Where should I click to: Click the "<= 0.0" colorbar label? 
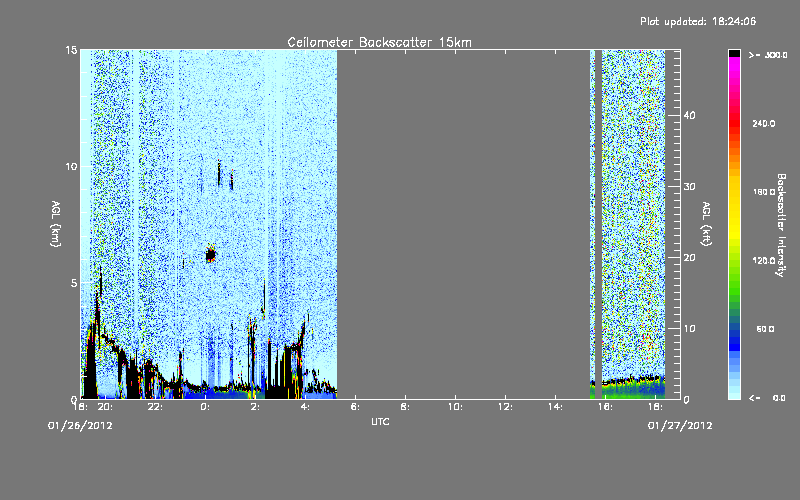tap(767, 398)
